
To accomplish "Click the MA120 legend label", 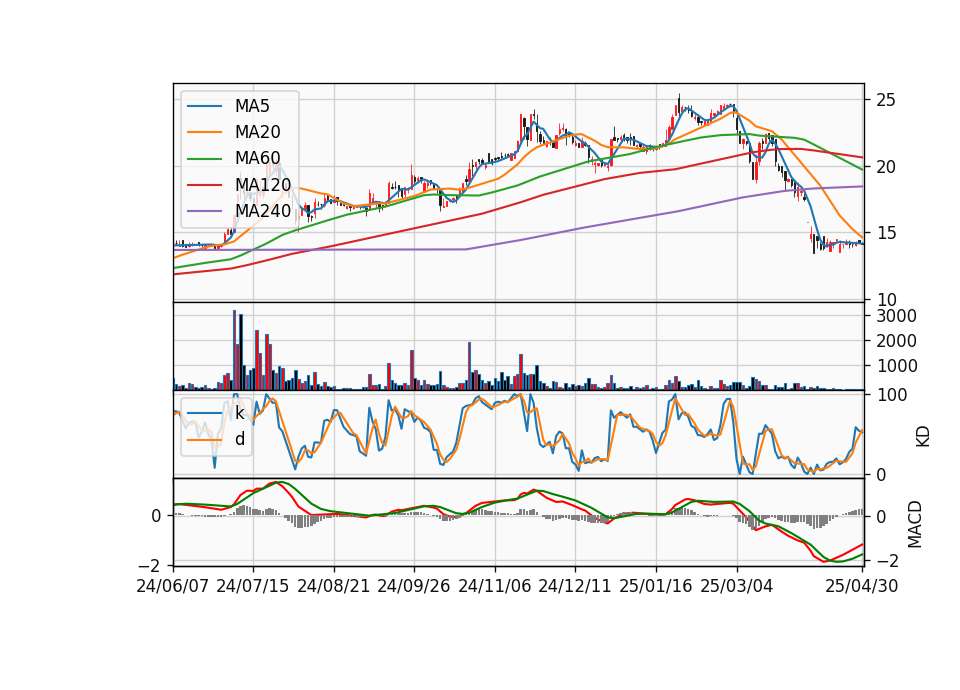I will (263, 185).
